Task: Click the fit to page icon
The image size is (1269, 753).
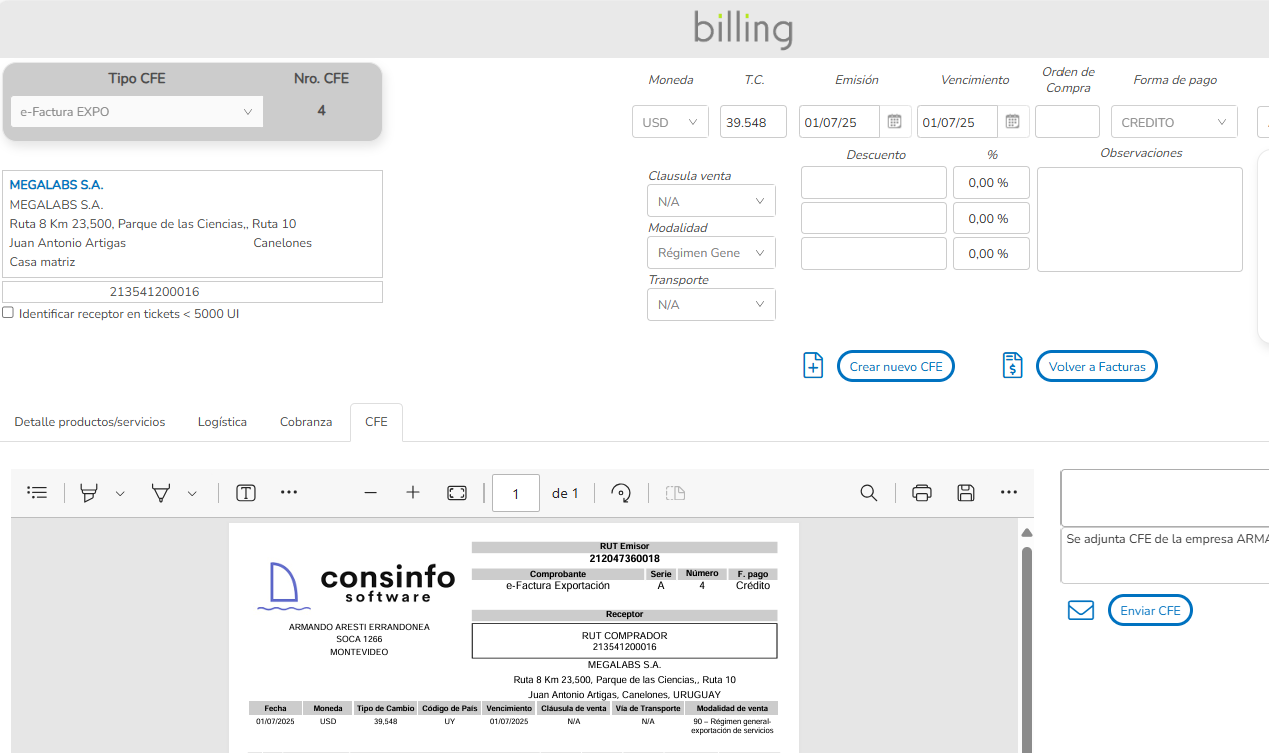Action: click(x=457, y=492)
